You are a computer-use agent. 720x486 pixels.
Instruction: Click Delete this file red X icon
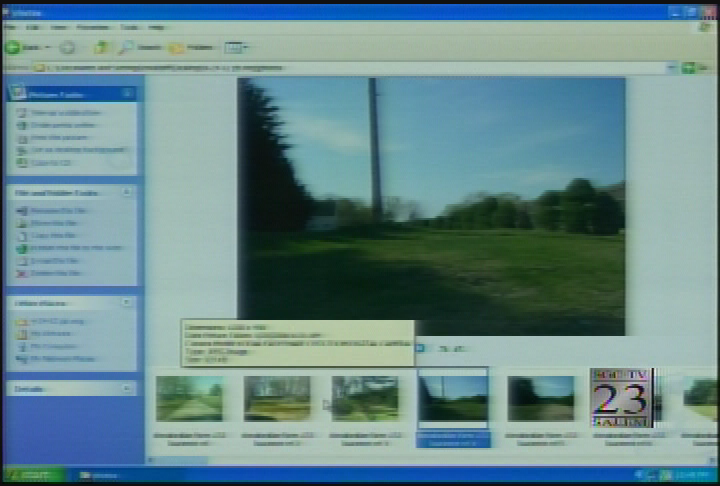point(22,272)
